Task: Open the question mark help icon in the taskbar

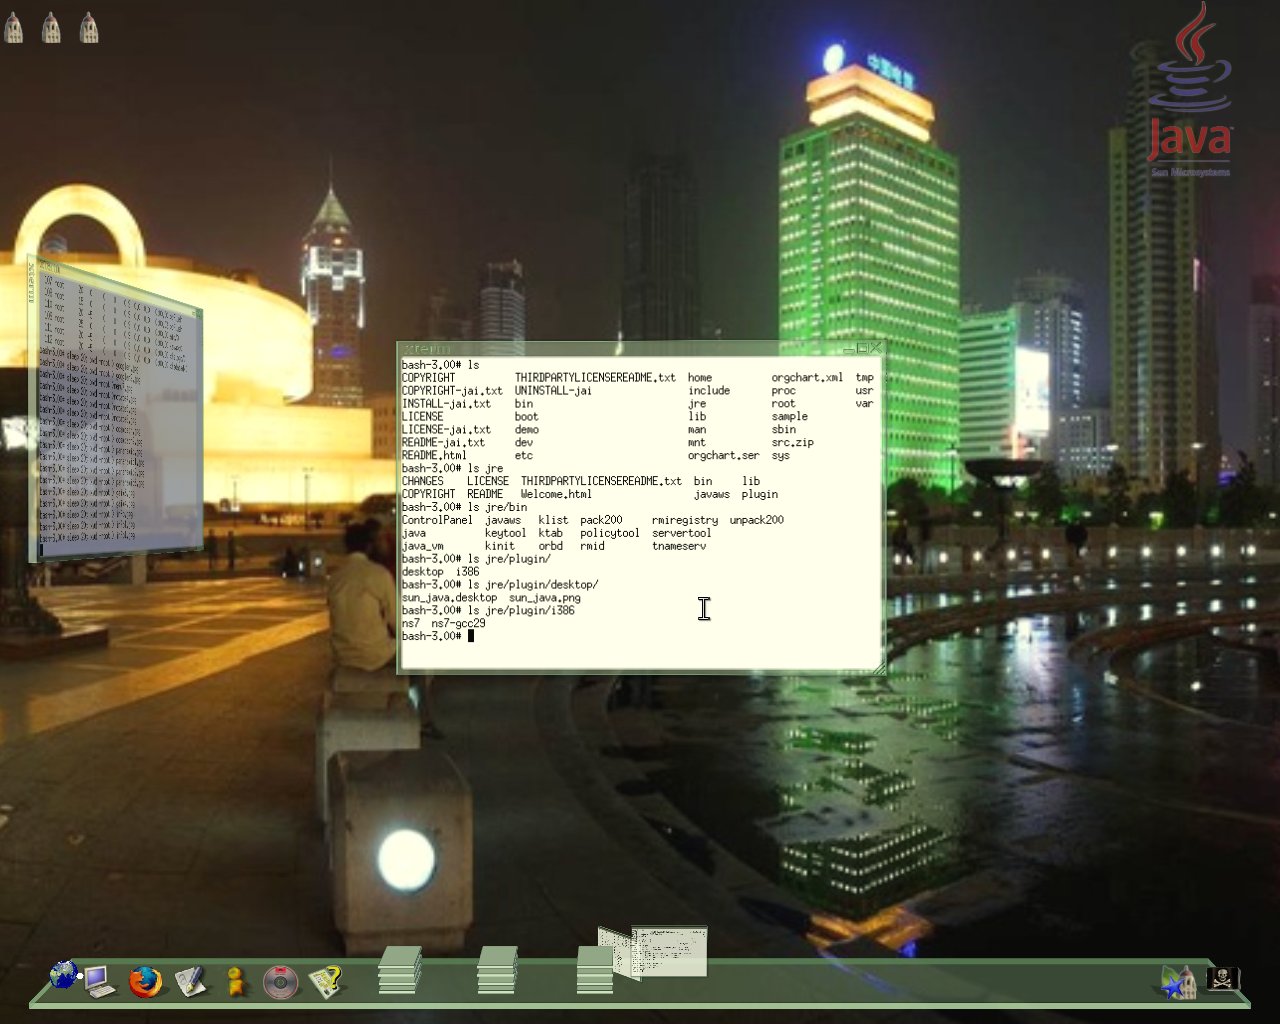Action: [326, 981]
